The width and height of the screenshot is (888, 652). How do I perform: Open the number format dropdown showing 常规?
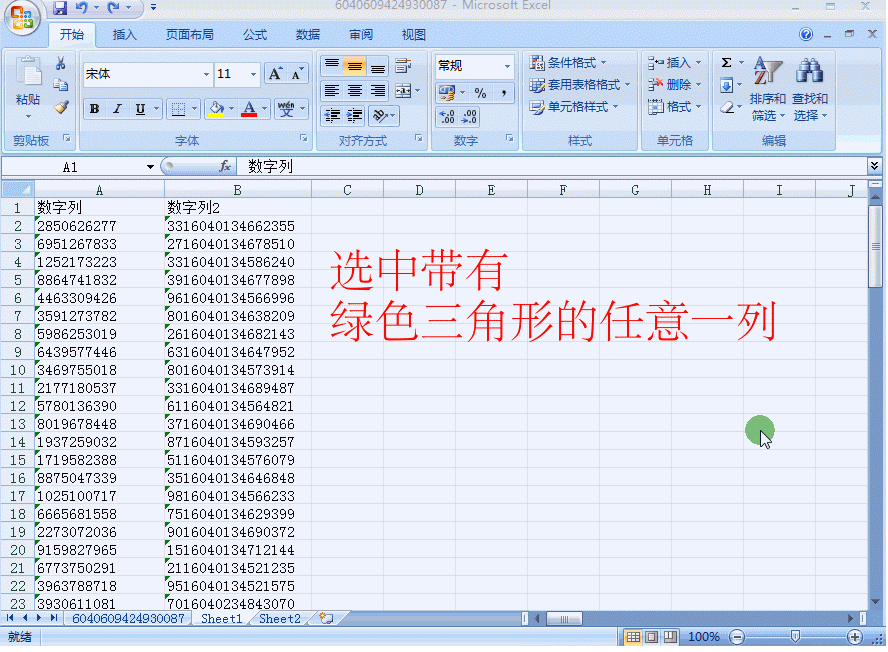coord(472,65)
